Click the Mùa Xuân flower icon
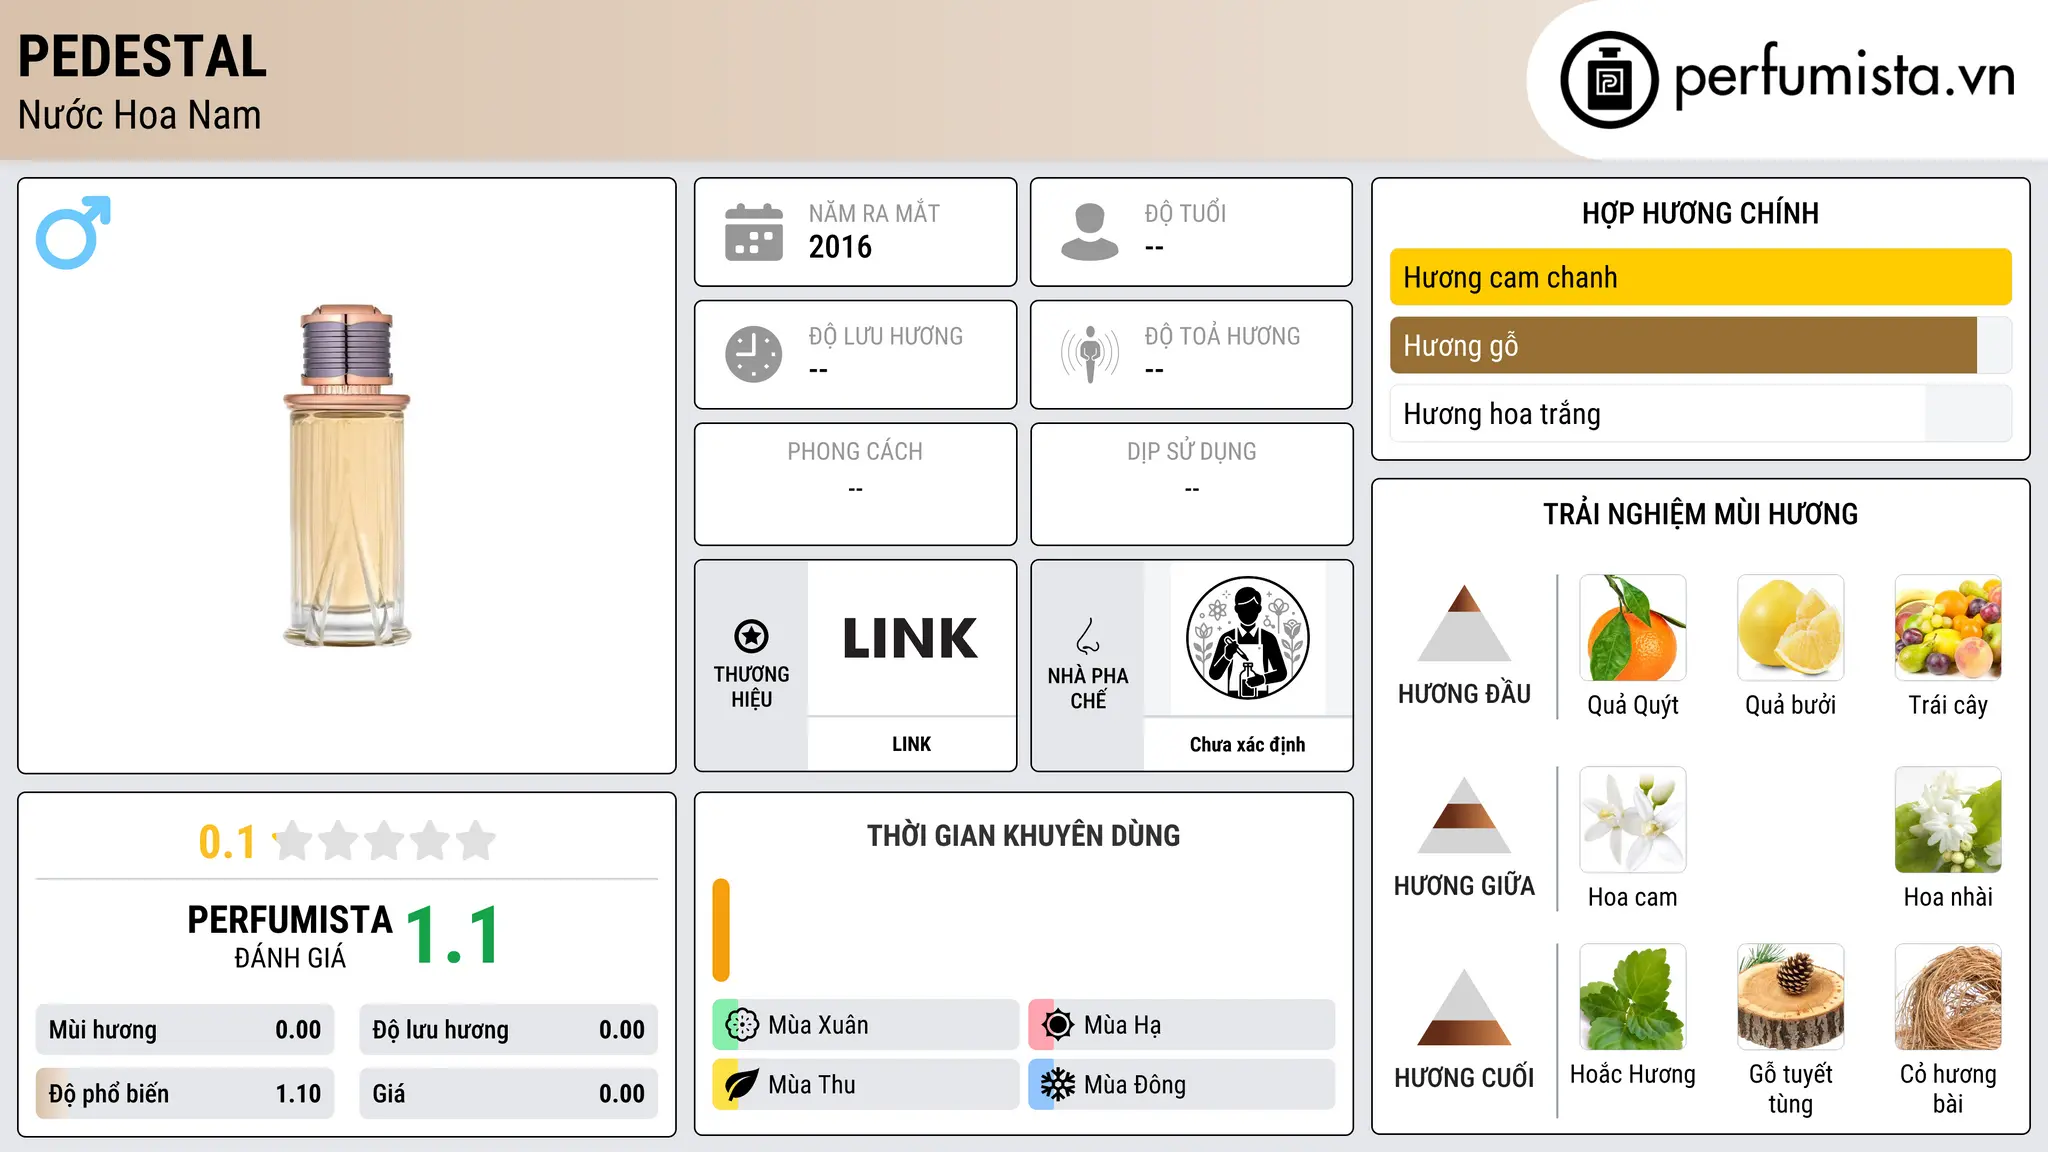 742,1025
